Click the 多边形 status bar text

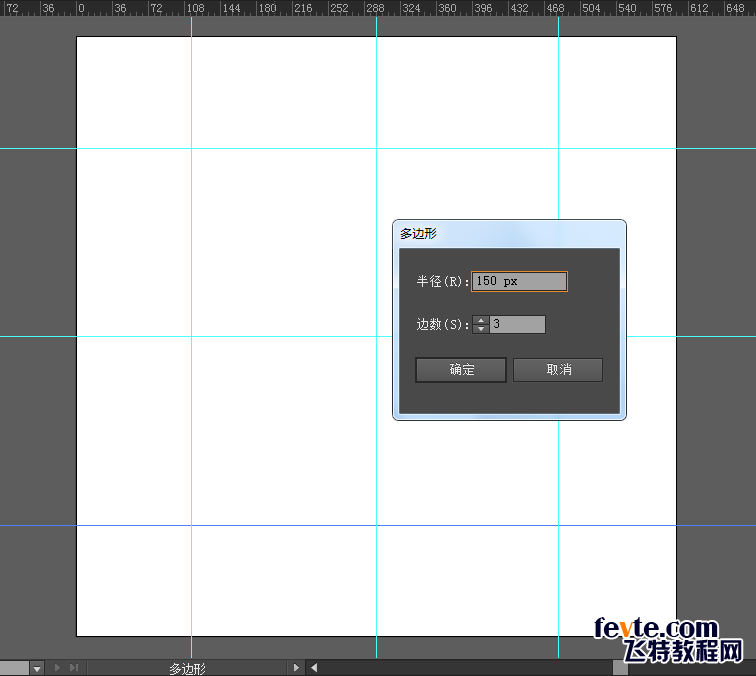188,669
